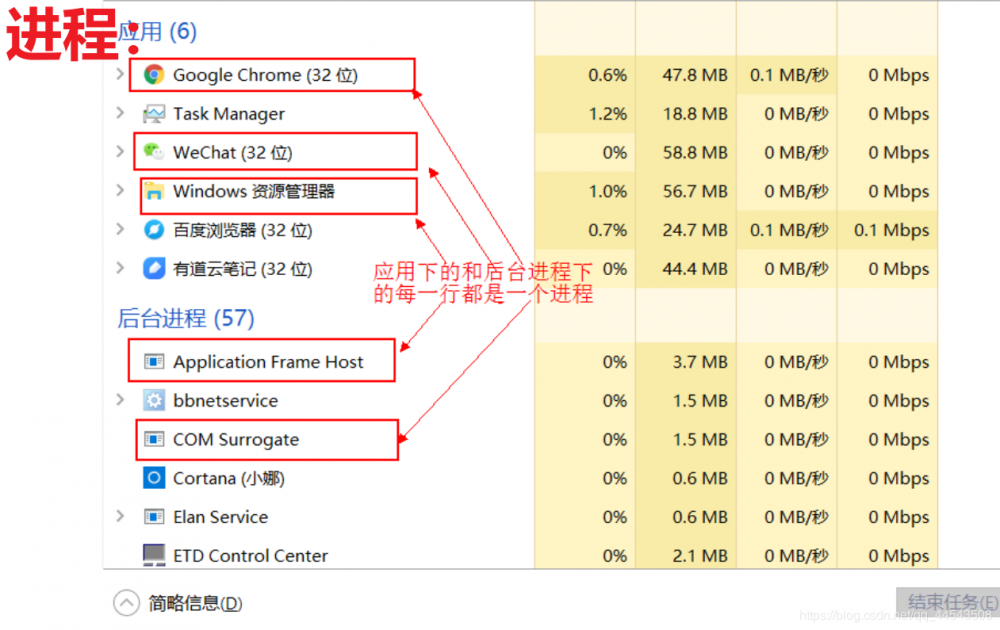Viewport: 1000px width, 630px height.
Task: Click the Application Frame Host icon
Action: click(152, 361)
